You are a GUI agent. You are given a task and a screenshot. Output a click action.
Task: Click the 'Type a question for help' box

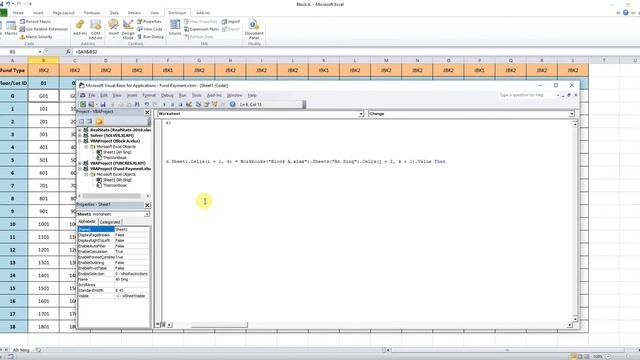(x=526, y=95)
